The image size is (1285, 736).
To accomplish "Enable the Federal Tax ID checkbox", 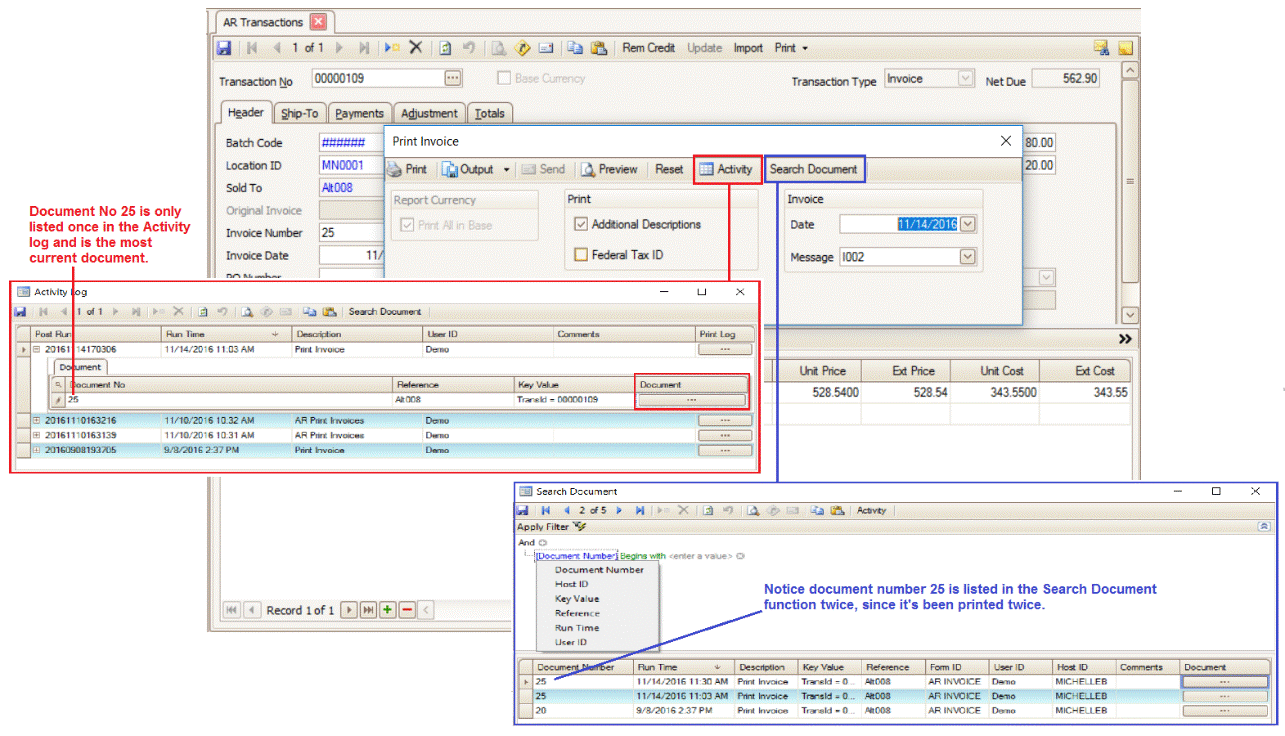I will 581,255.
